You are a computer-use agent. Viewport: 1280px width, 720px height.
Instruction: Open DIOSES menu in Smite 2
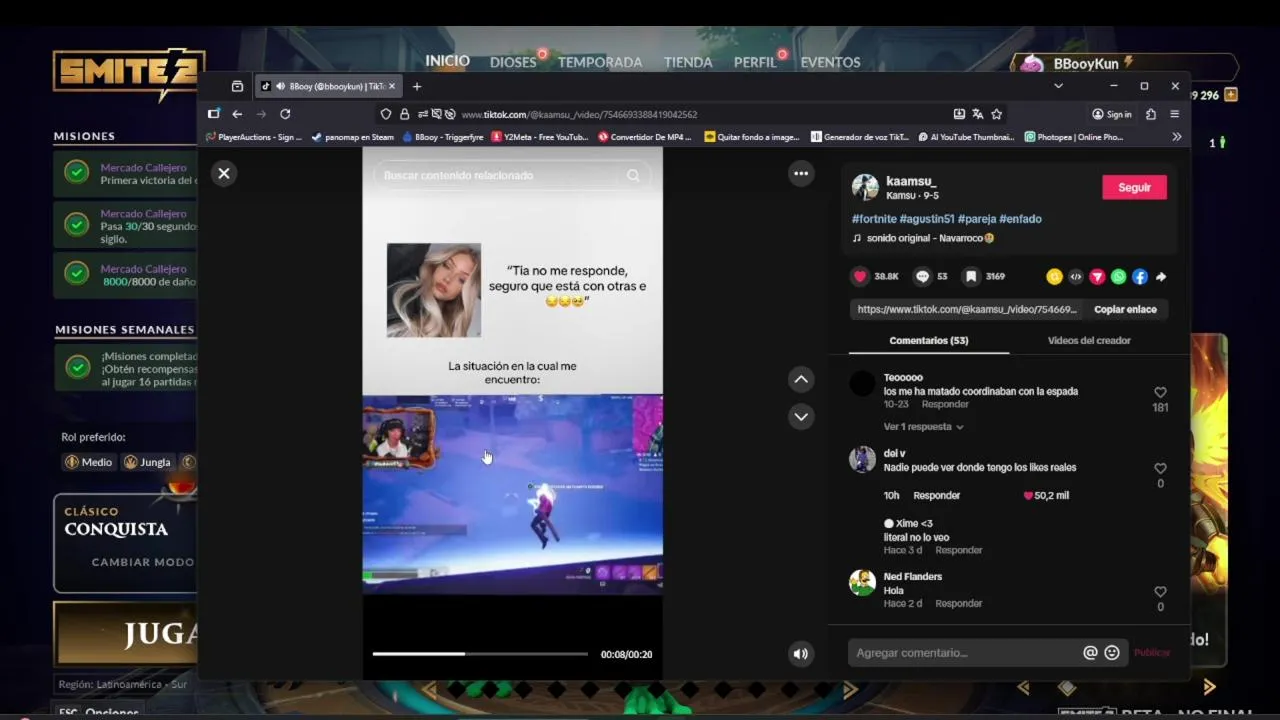[x=513, y=62]
